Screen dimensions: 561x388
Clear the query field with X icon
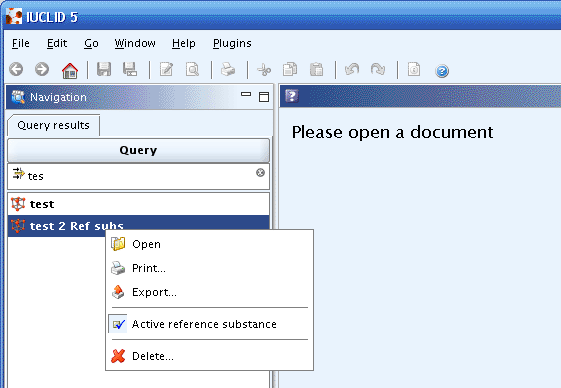pos(260,173)
